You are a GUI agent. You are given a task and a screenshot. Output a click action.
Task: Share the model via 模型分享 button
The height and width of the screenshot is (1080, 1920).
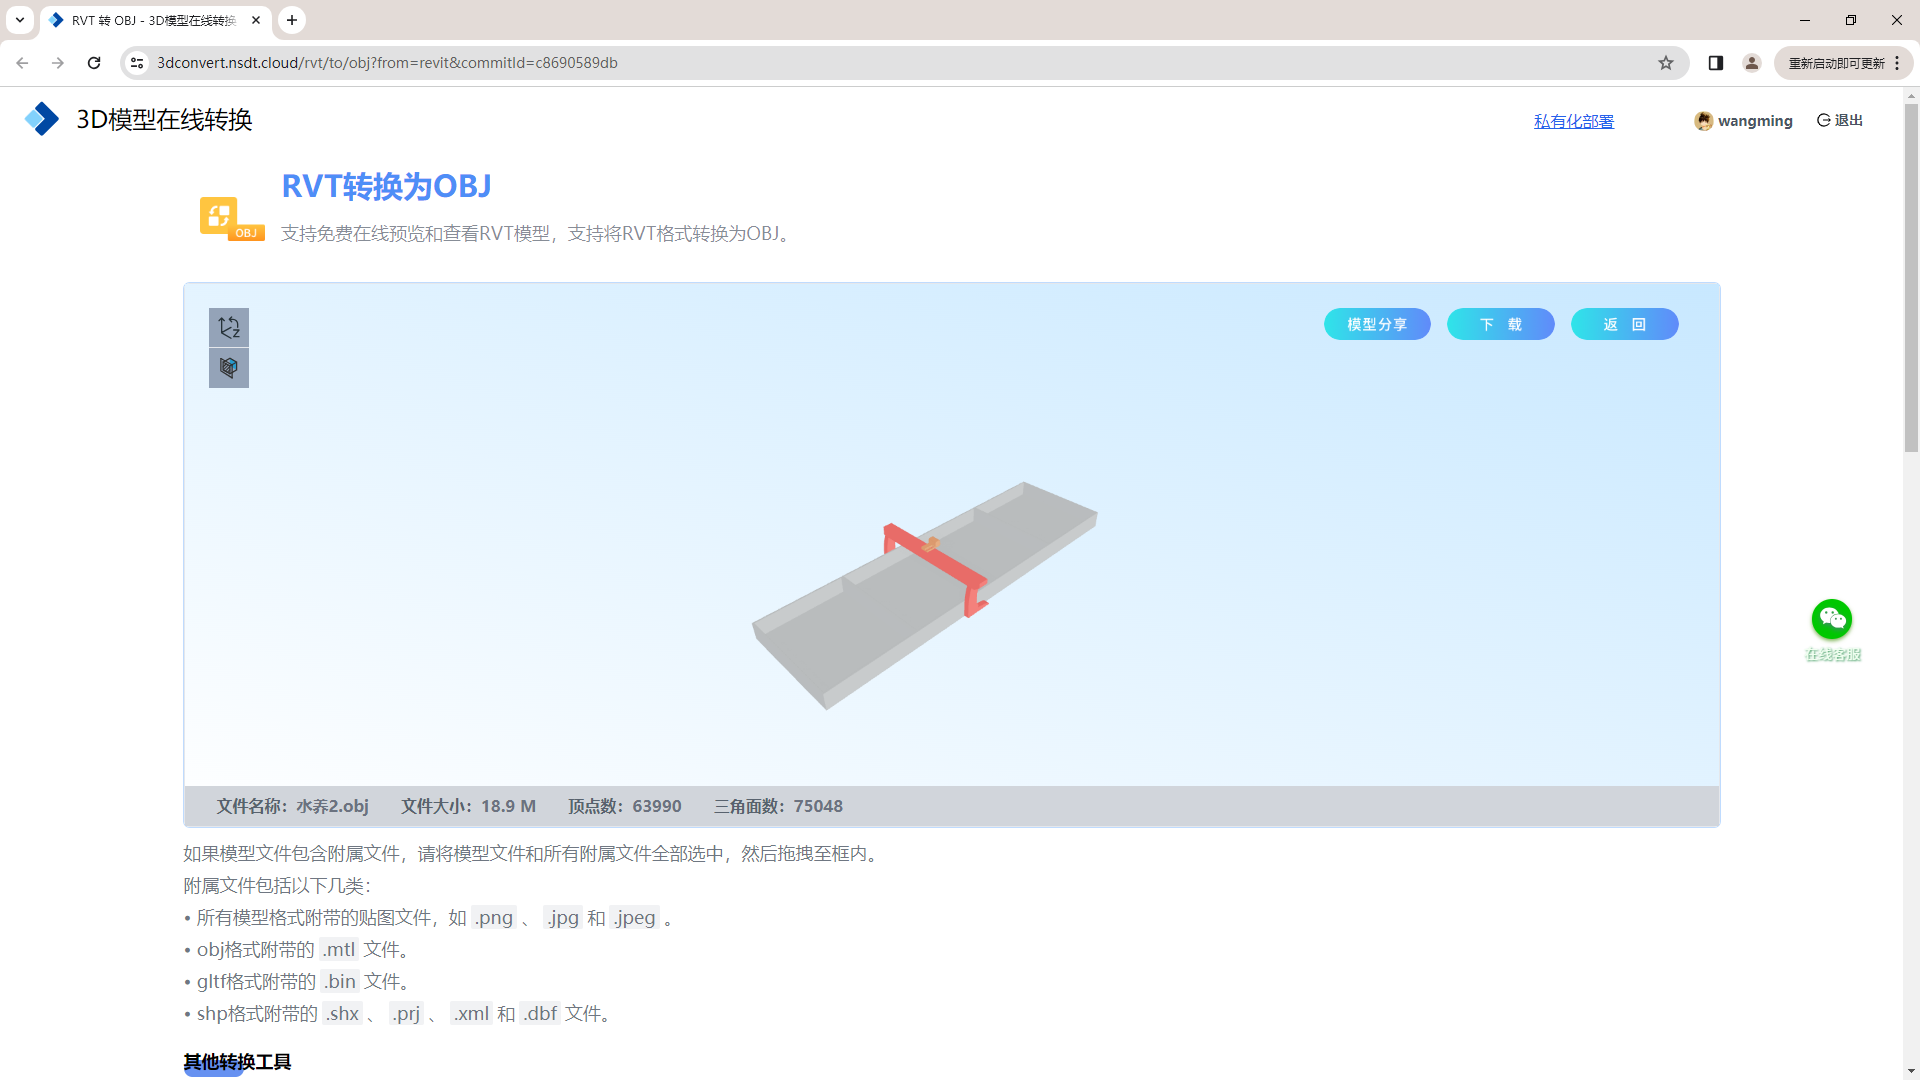point(1377,324)
